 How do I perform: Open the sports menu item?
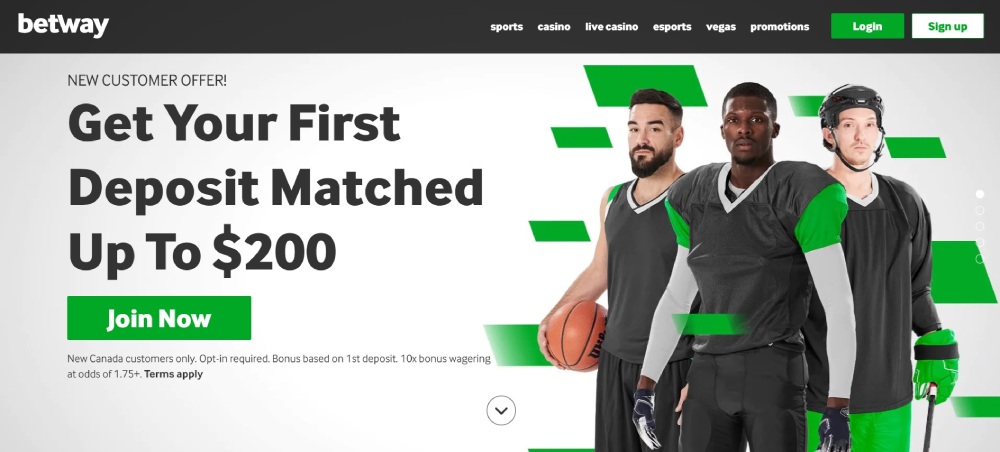pos(506,27)
